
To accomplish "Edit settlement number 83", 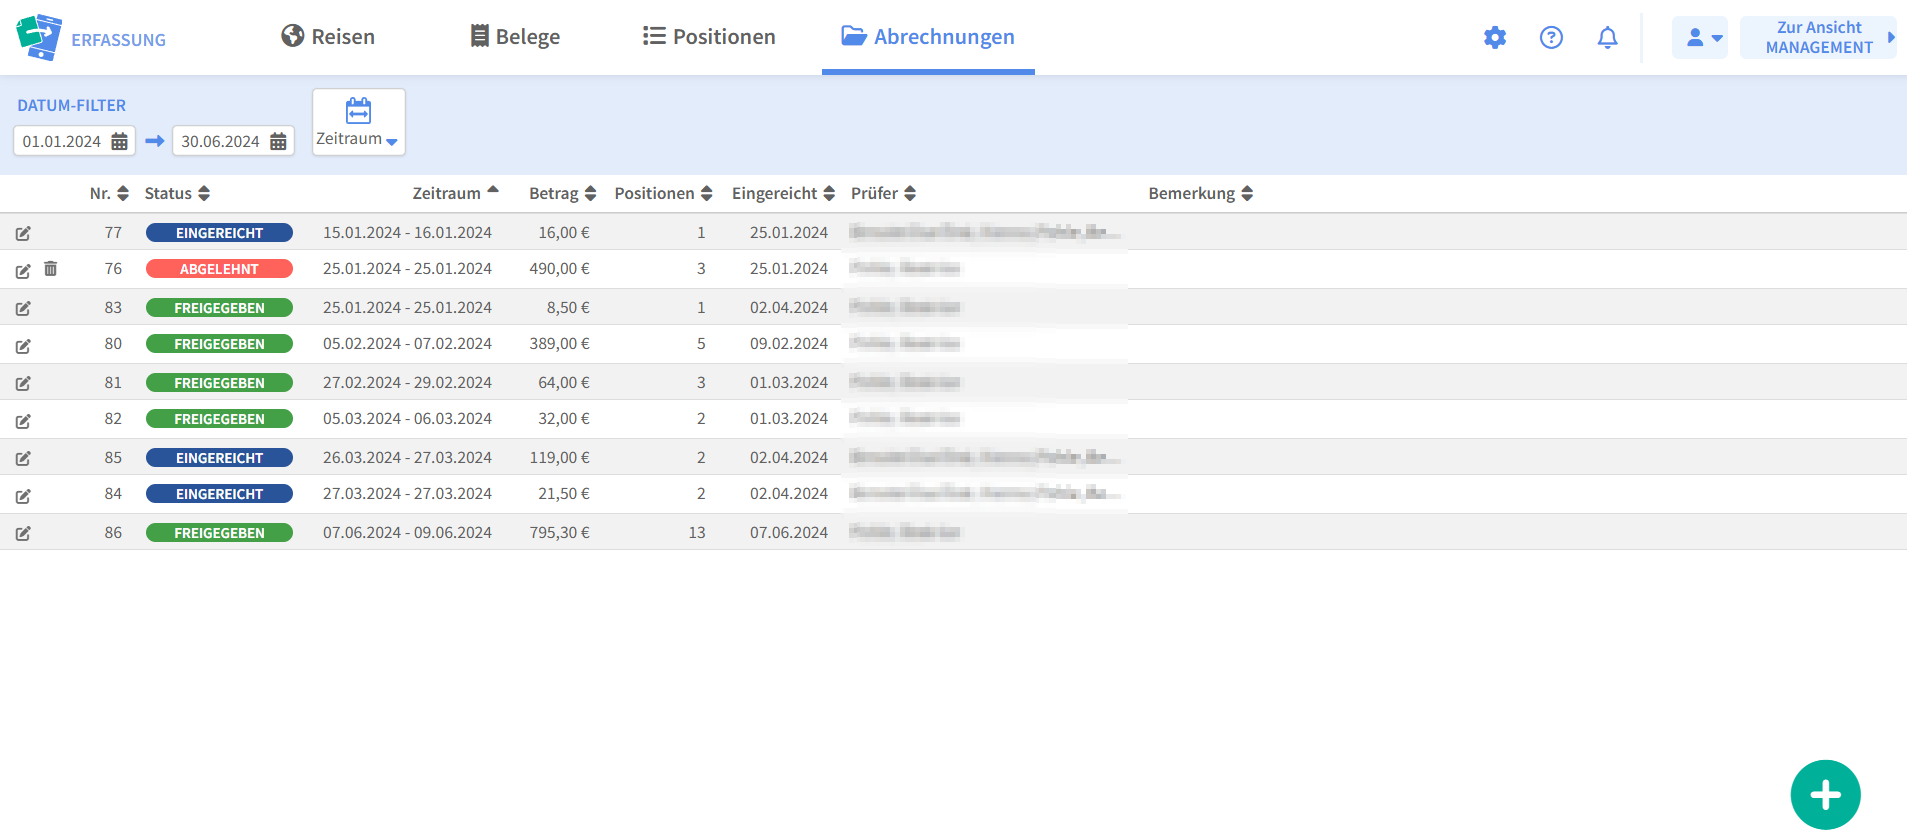I will 23,308.
